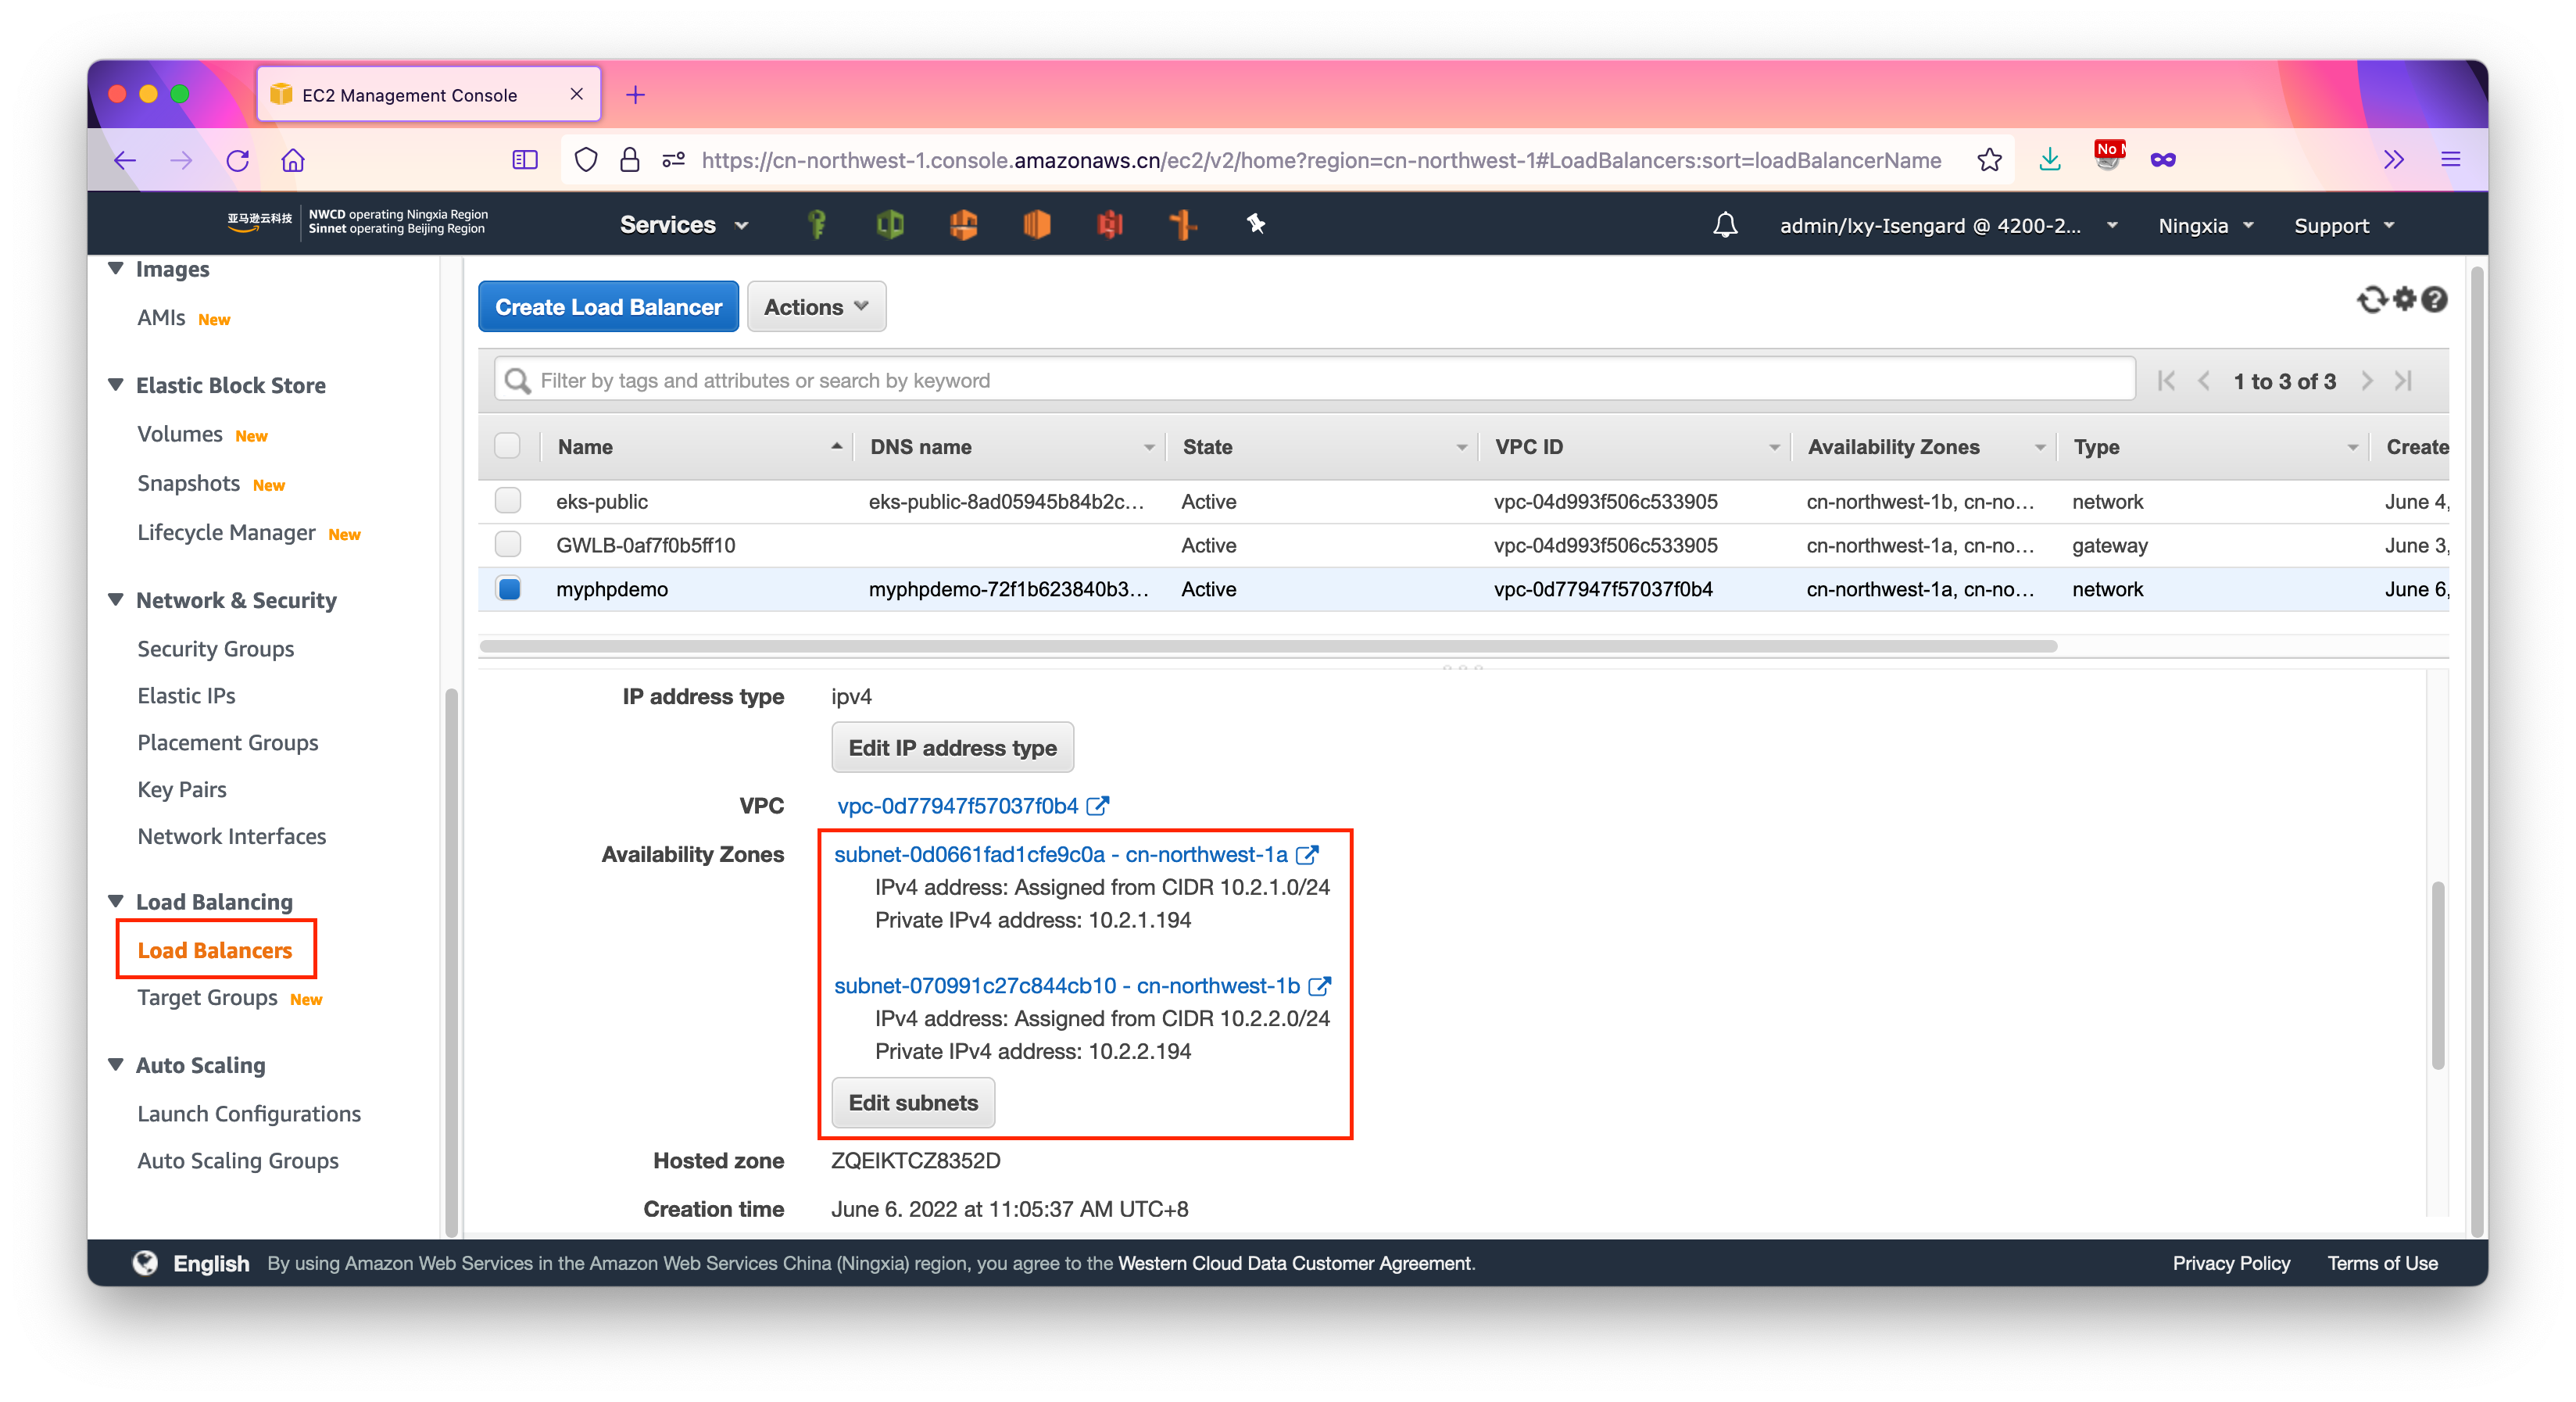Image resolution: width=2576 pixels, height=1402 pixels.
Task: Open external link icon beside VPC id
Action: point(1098,806)
